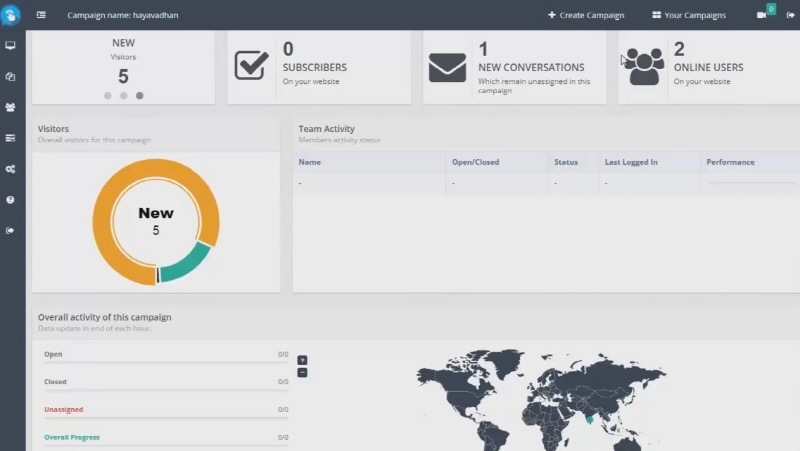This screenshot has width=800, height=451.
Task: Open the help question mark icon in sidebar
Action: [x=10, y=200]
